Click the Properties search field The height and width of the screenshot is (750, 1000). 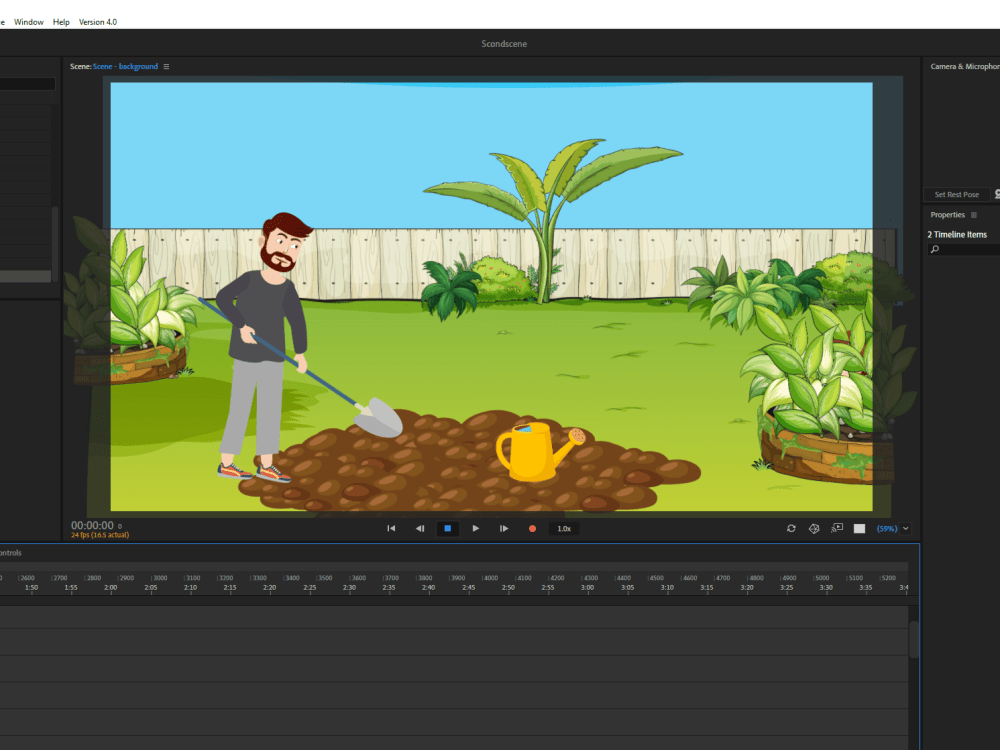pos(964,249)
